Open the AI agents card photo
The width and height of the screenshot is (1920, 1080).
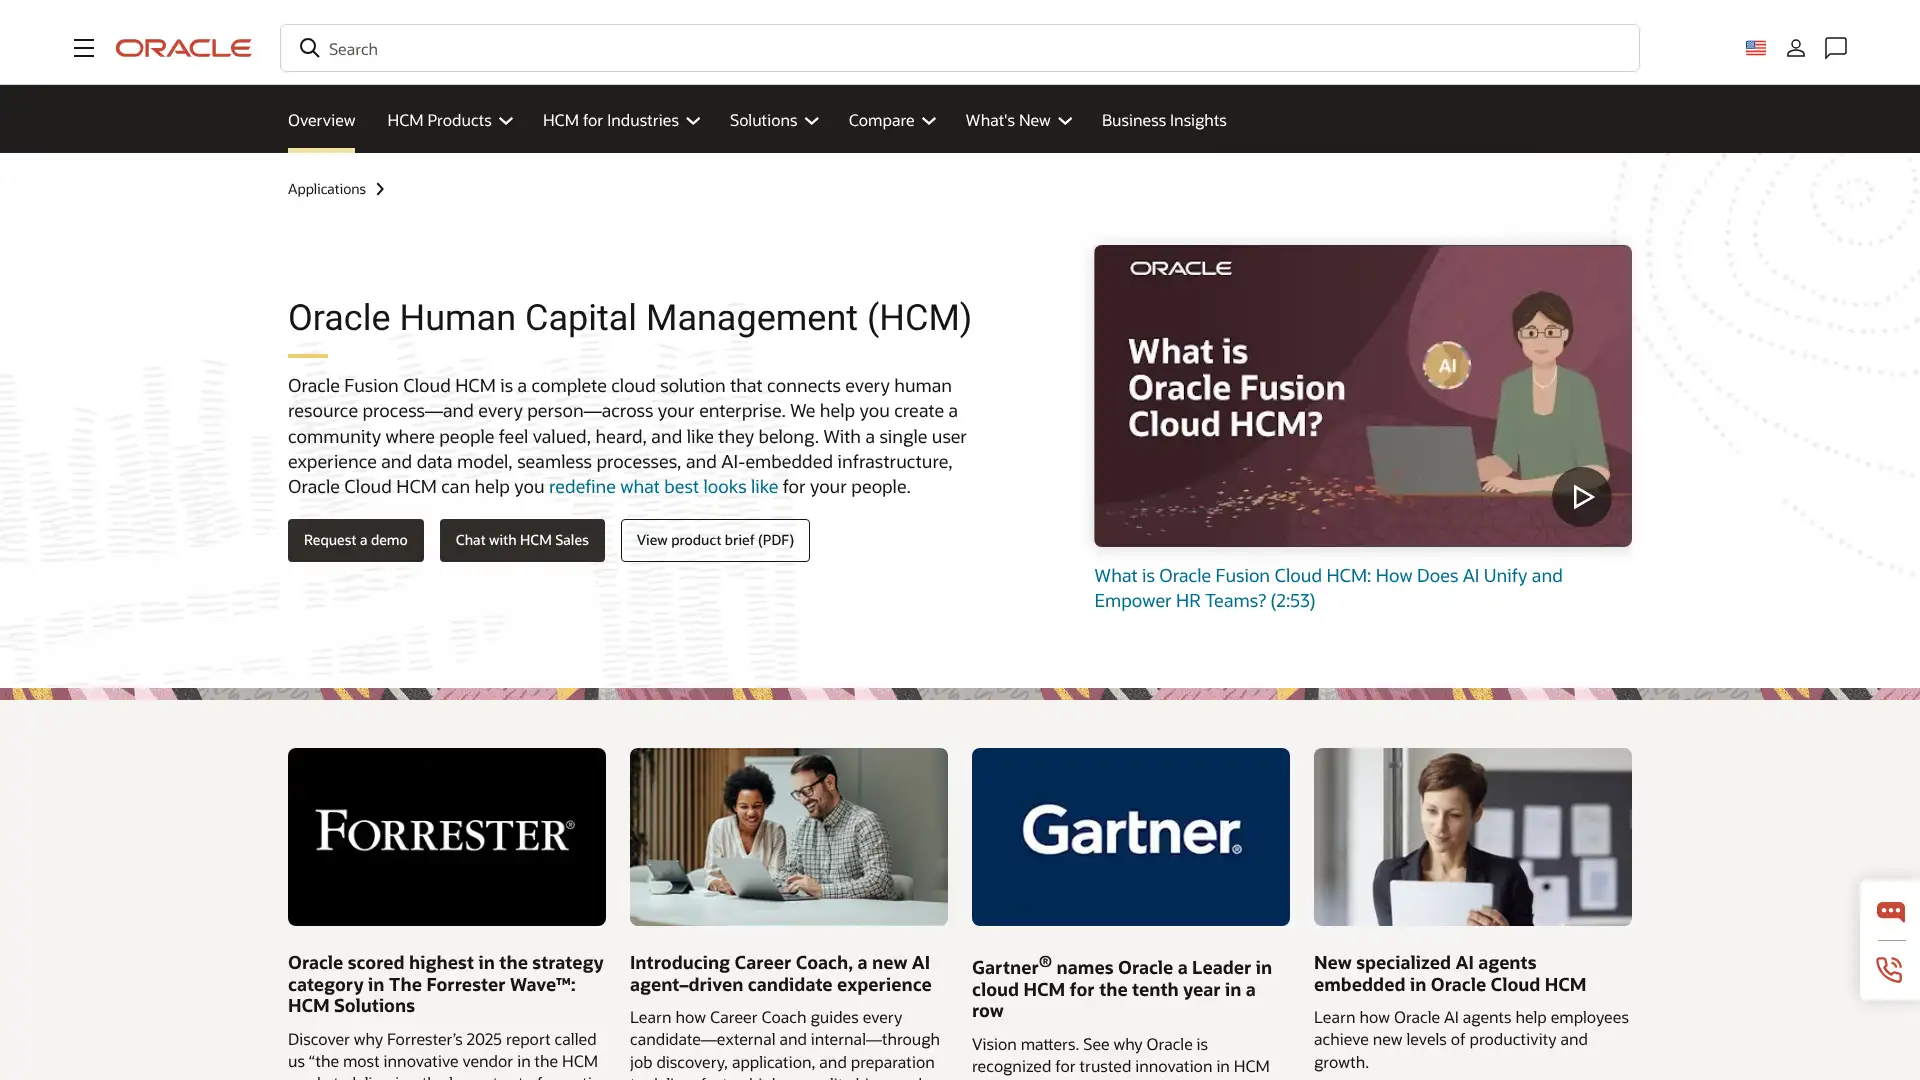pyautogui.click(x=1472, y=837)
